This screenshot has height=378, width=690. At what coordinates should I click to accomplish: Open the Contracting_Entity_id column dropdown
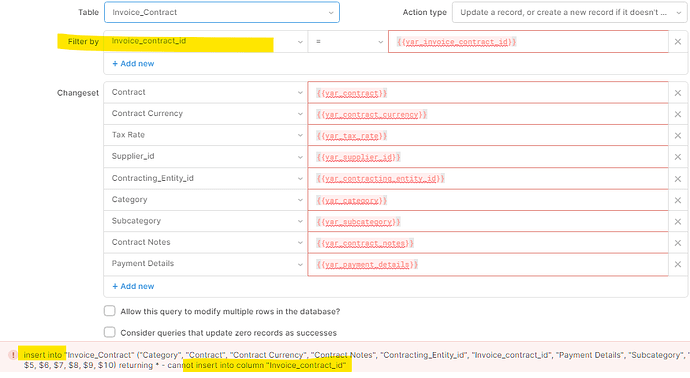(x=206, y=178)
